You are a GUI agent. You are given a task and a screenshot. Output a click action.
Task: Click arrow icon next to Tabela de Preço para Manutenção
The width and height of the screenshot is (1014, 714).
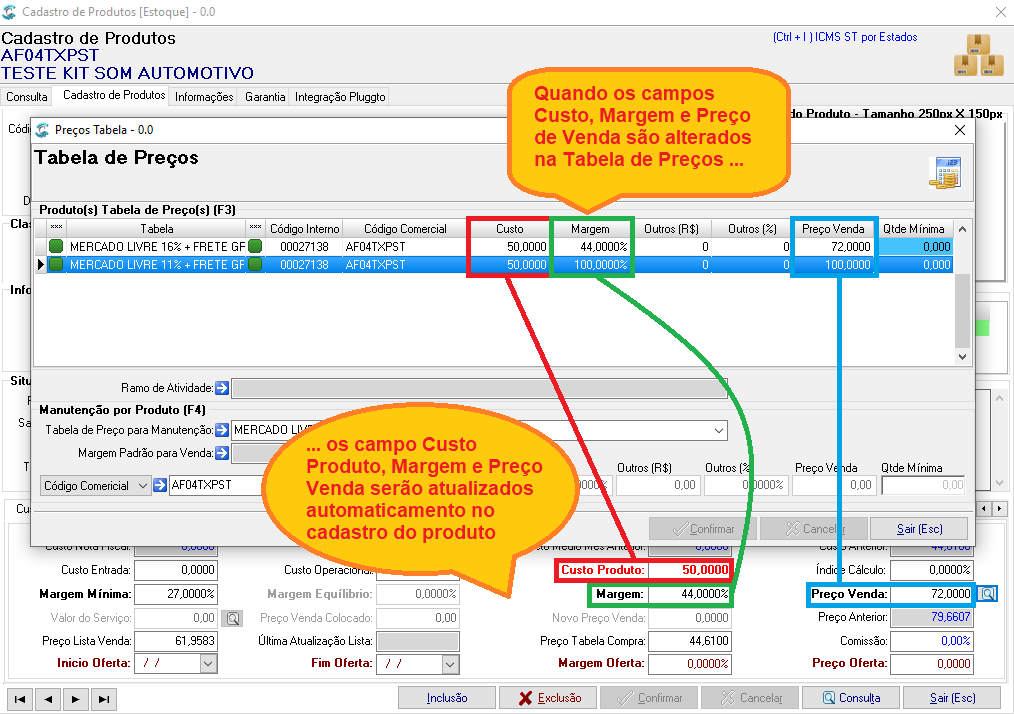[x=222, y=430]
